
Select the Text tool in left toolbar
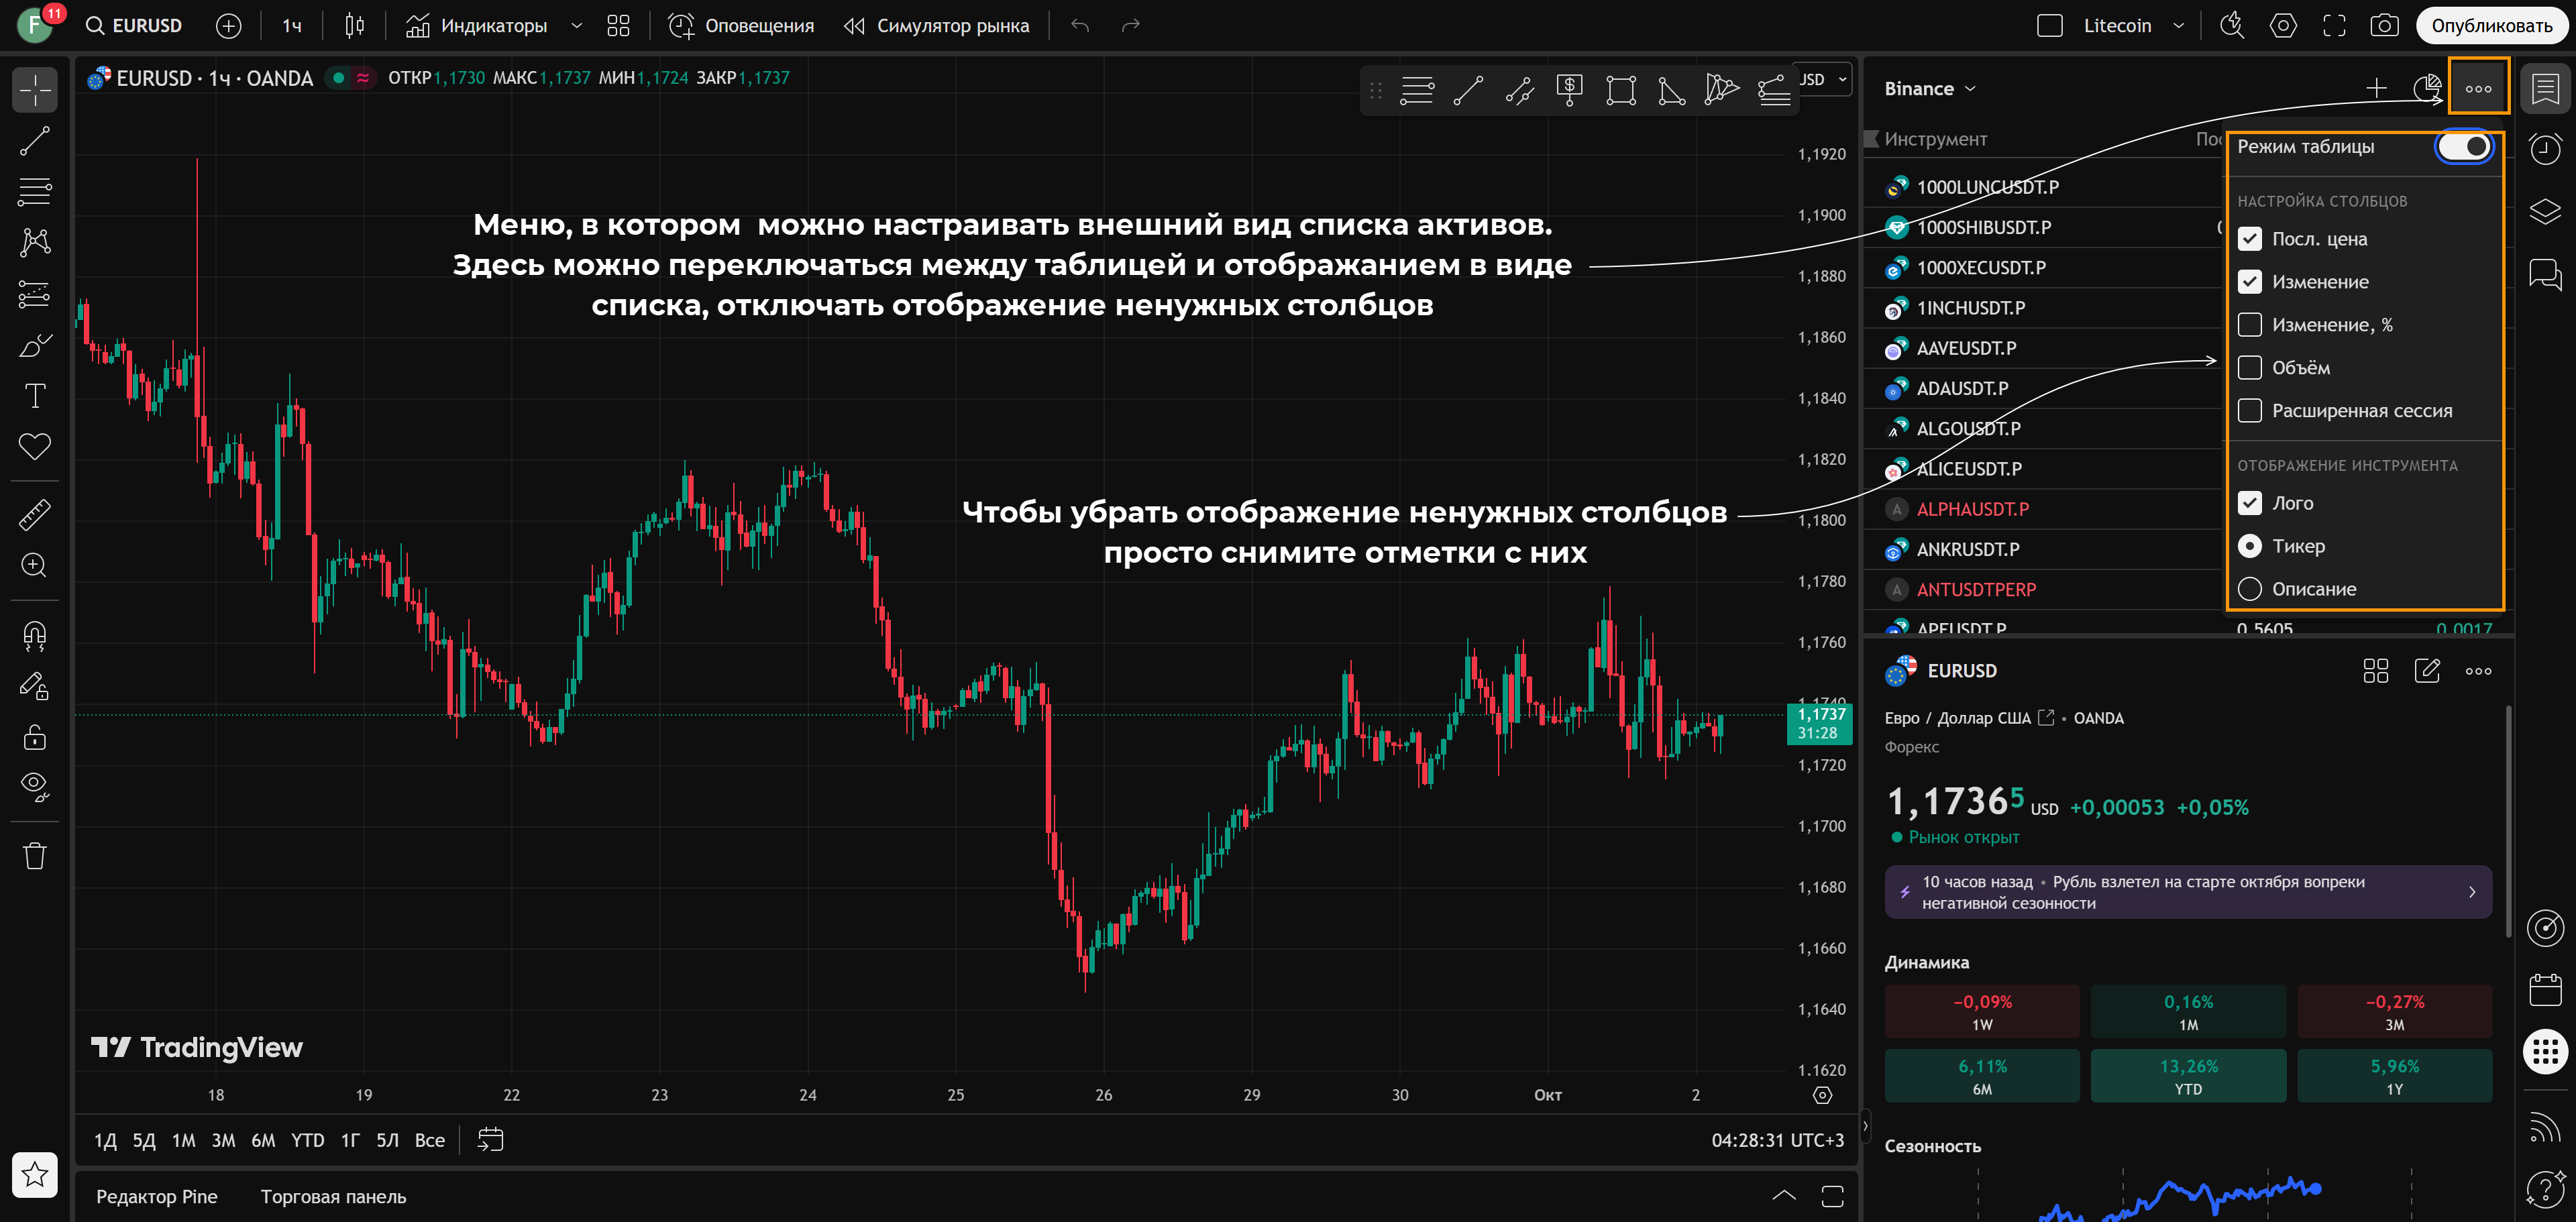(x=35, y=396)
